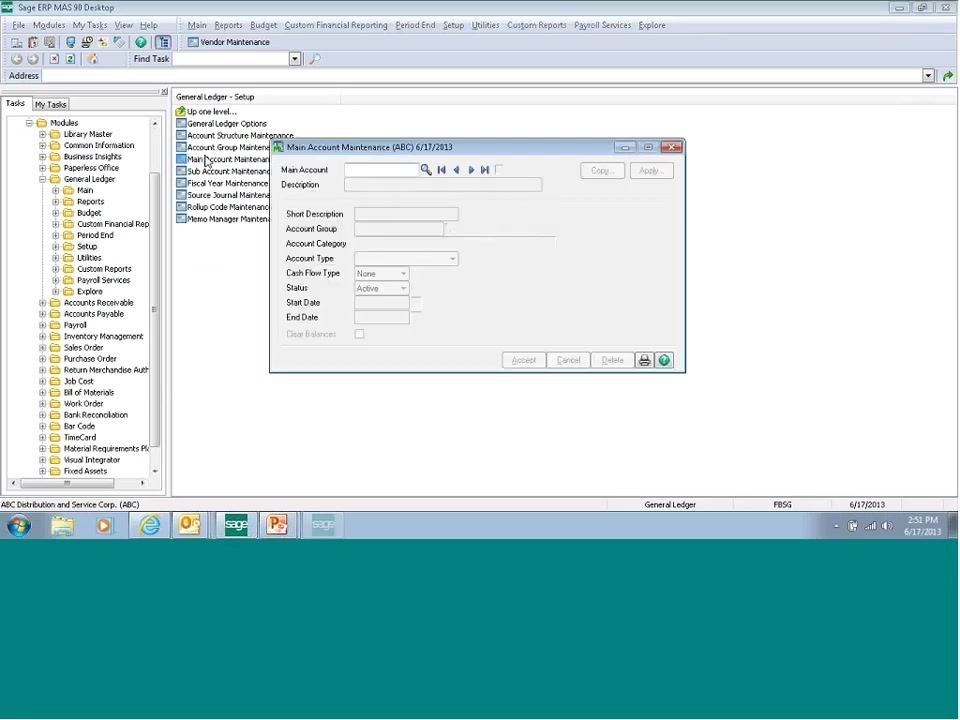Click the green Go arrow beside Address
Image resolution: width=960 pixels, height=720 pixels.
948,76
